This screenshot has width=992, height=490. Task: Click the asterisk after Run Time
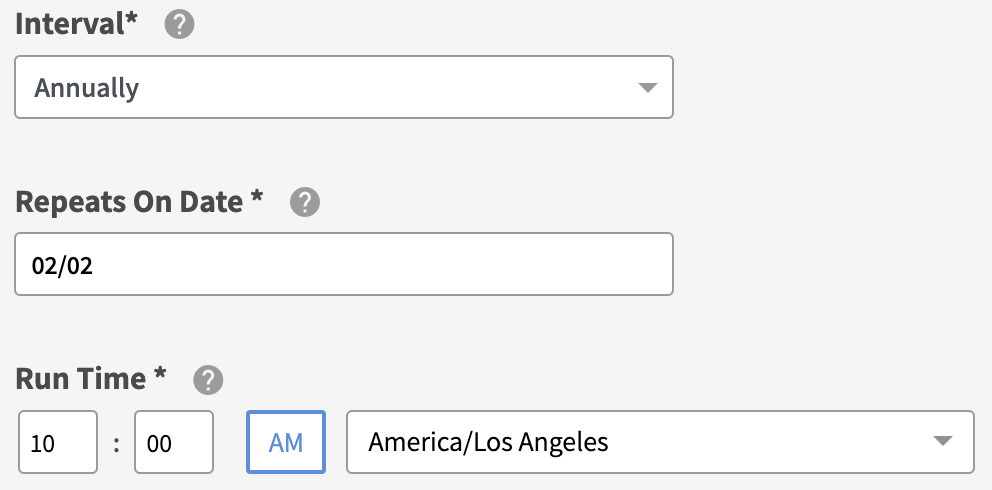pyautogui.click(x=160, y=376)
